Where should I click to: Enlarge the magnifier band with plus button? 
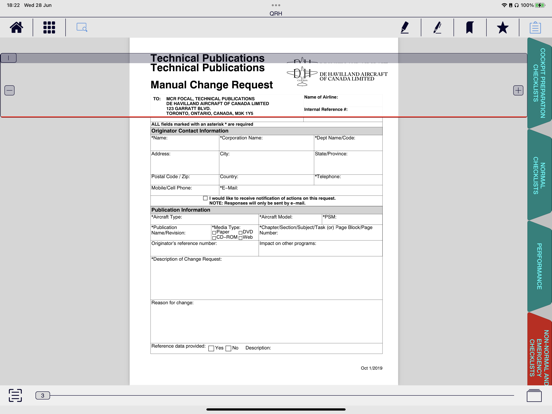point(518,90)
